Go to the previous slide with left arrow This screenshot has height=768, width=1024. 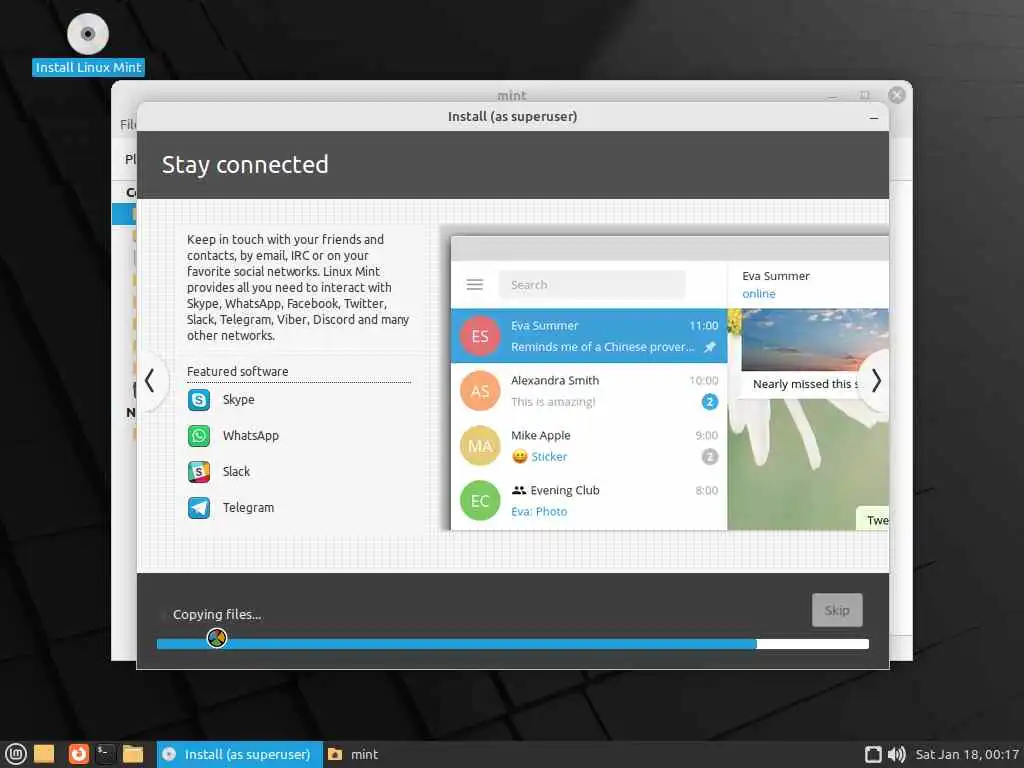click(x=151, y=381)
